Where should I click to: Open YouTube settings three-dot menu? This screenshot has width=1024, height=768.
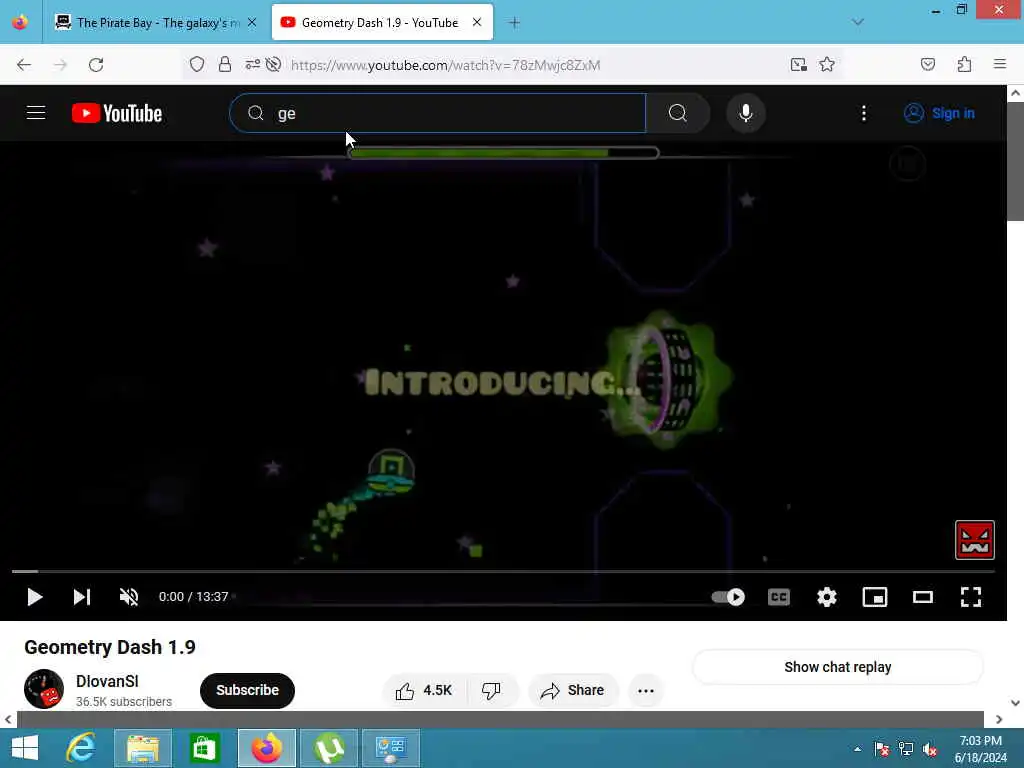[x=863, y=113]
